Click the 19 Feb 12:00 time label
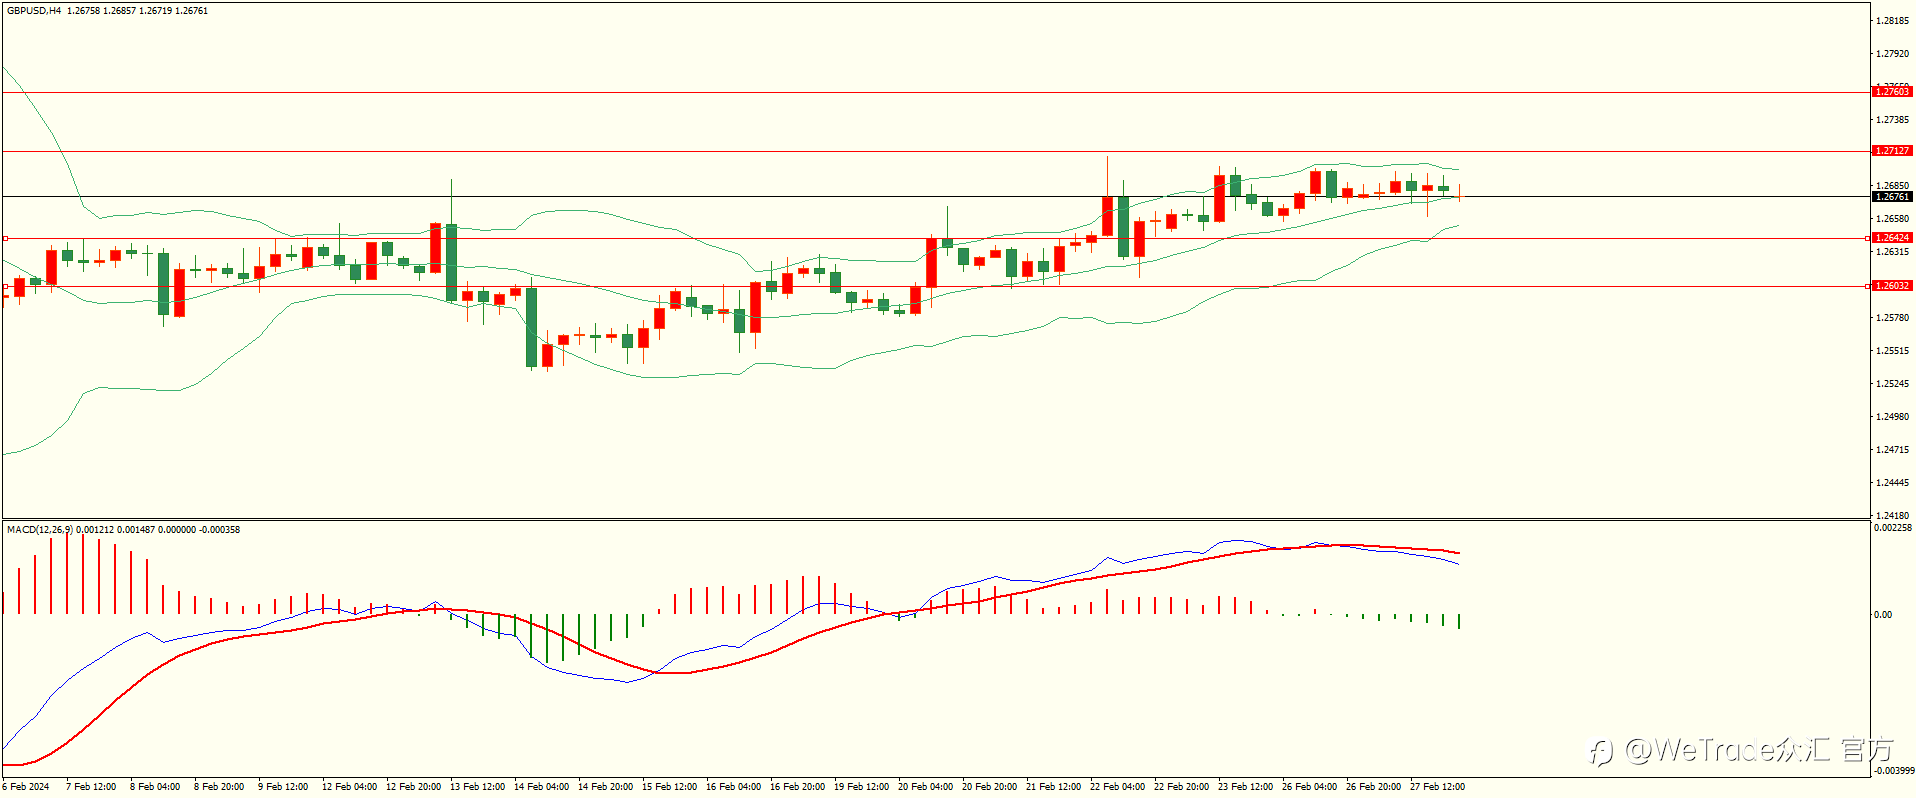The height and width of the screenshot is (798, 1916). click(x=861, y=787)
